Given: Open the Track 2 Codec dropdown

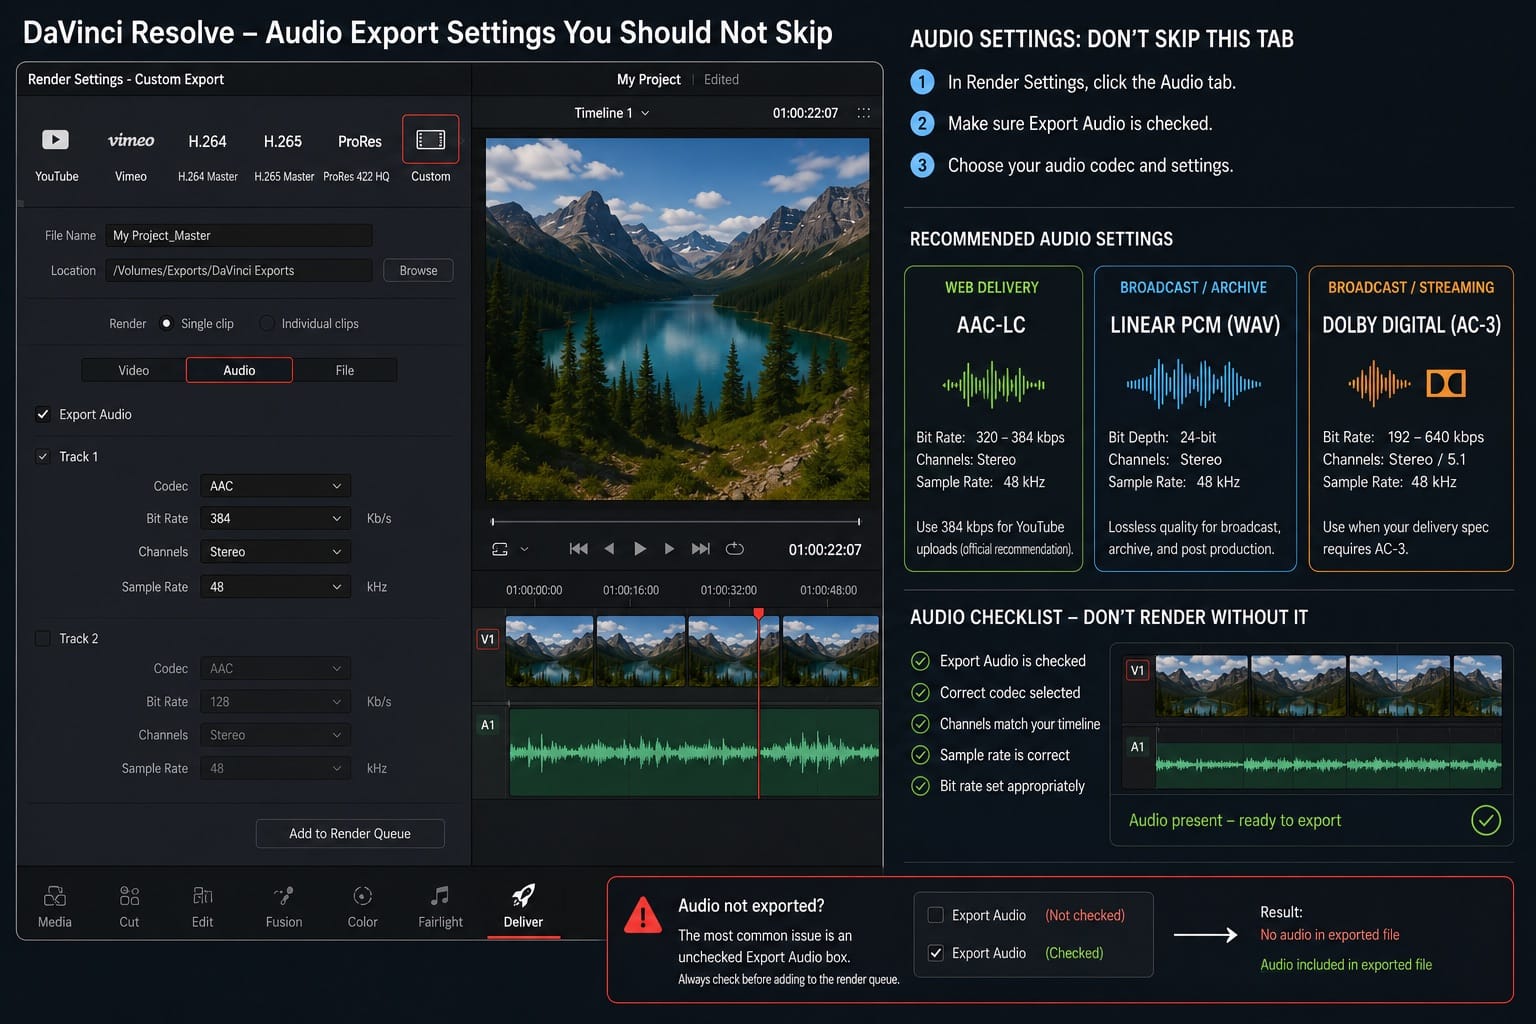Looking at the screenshot, I should (275, 668).
